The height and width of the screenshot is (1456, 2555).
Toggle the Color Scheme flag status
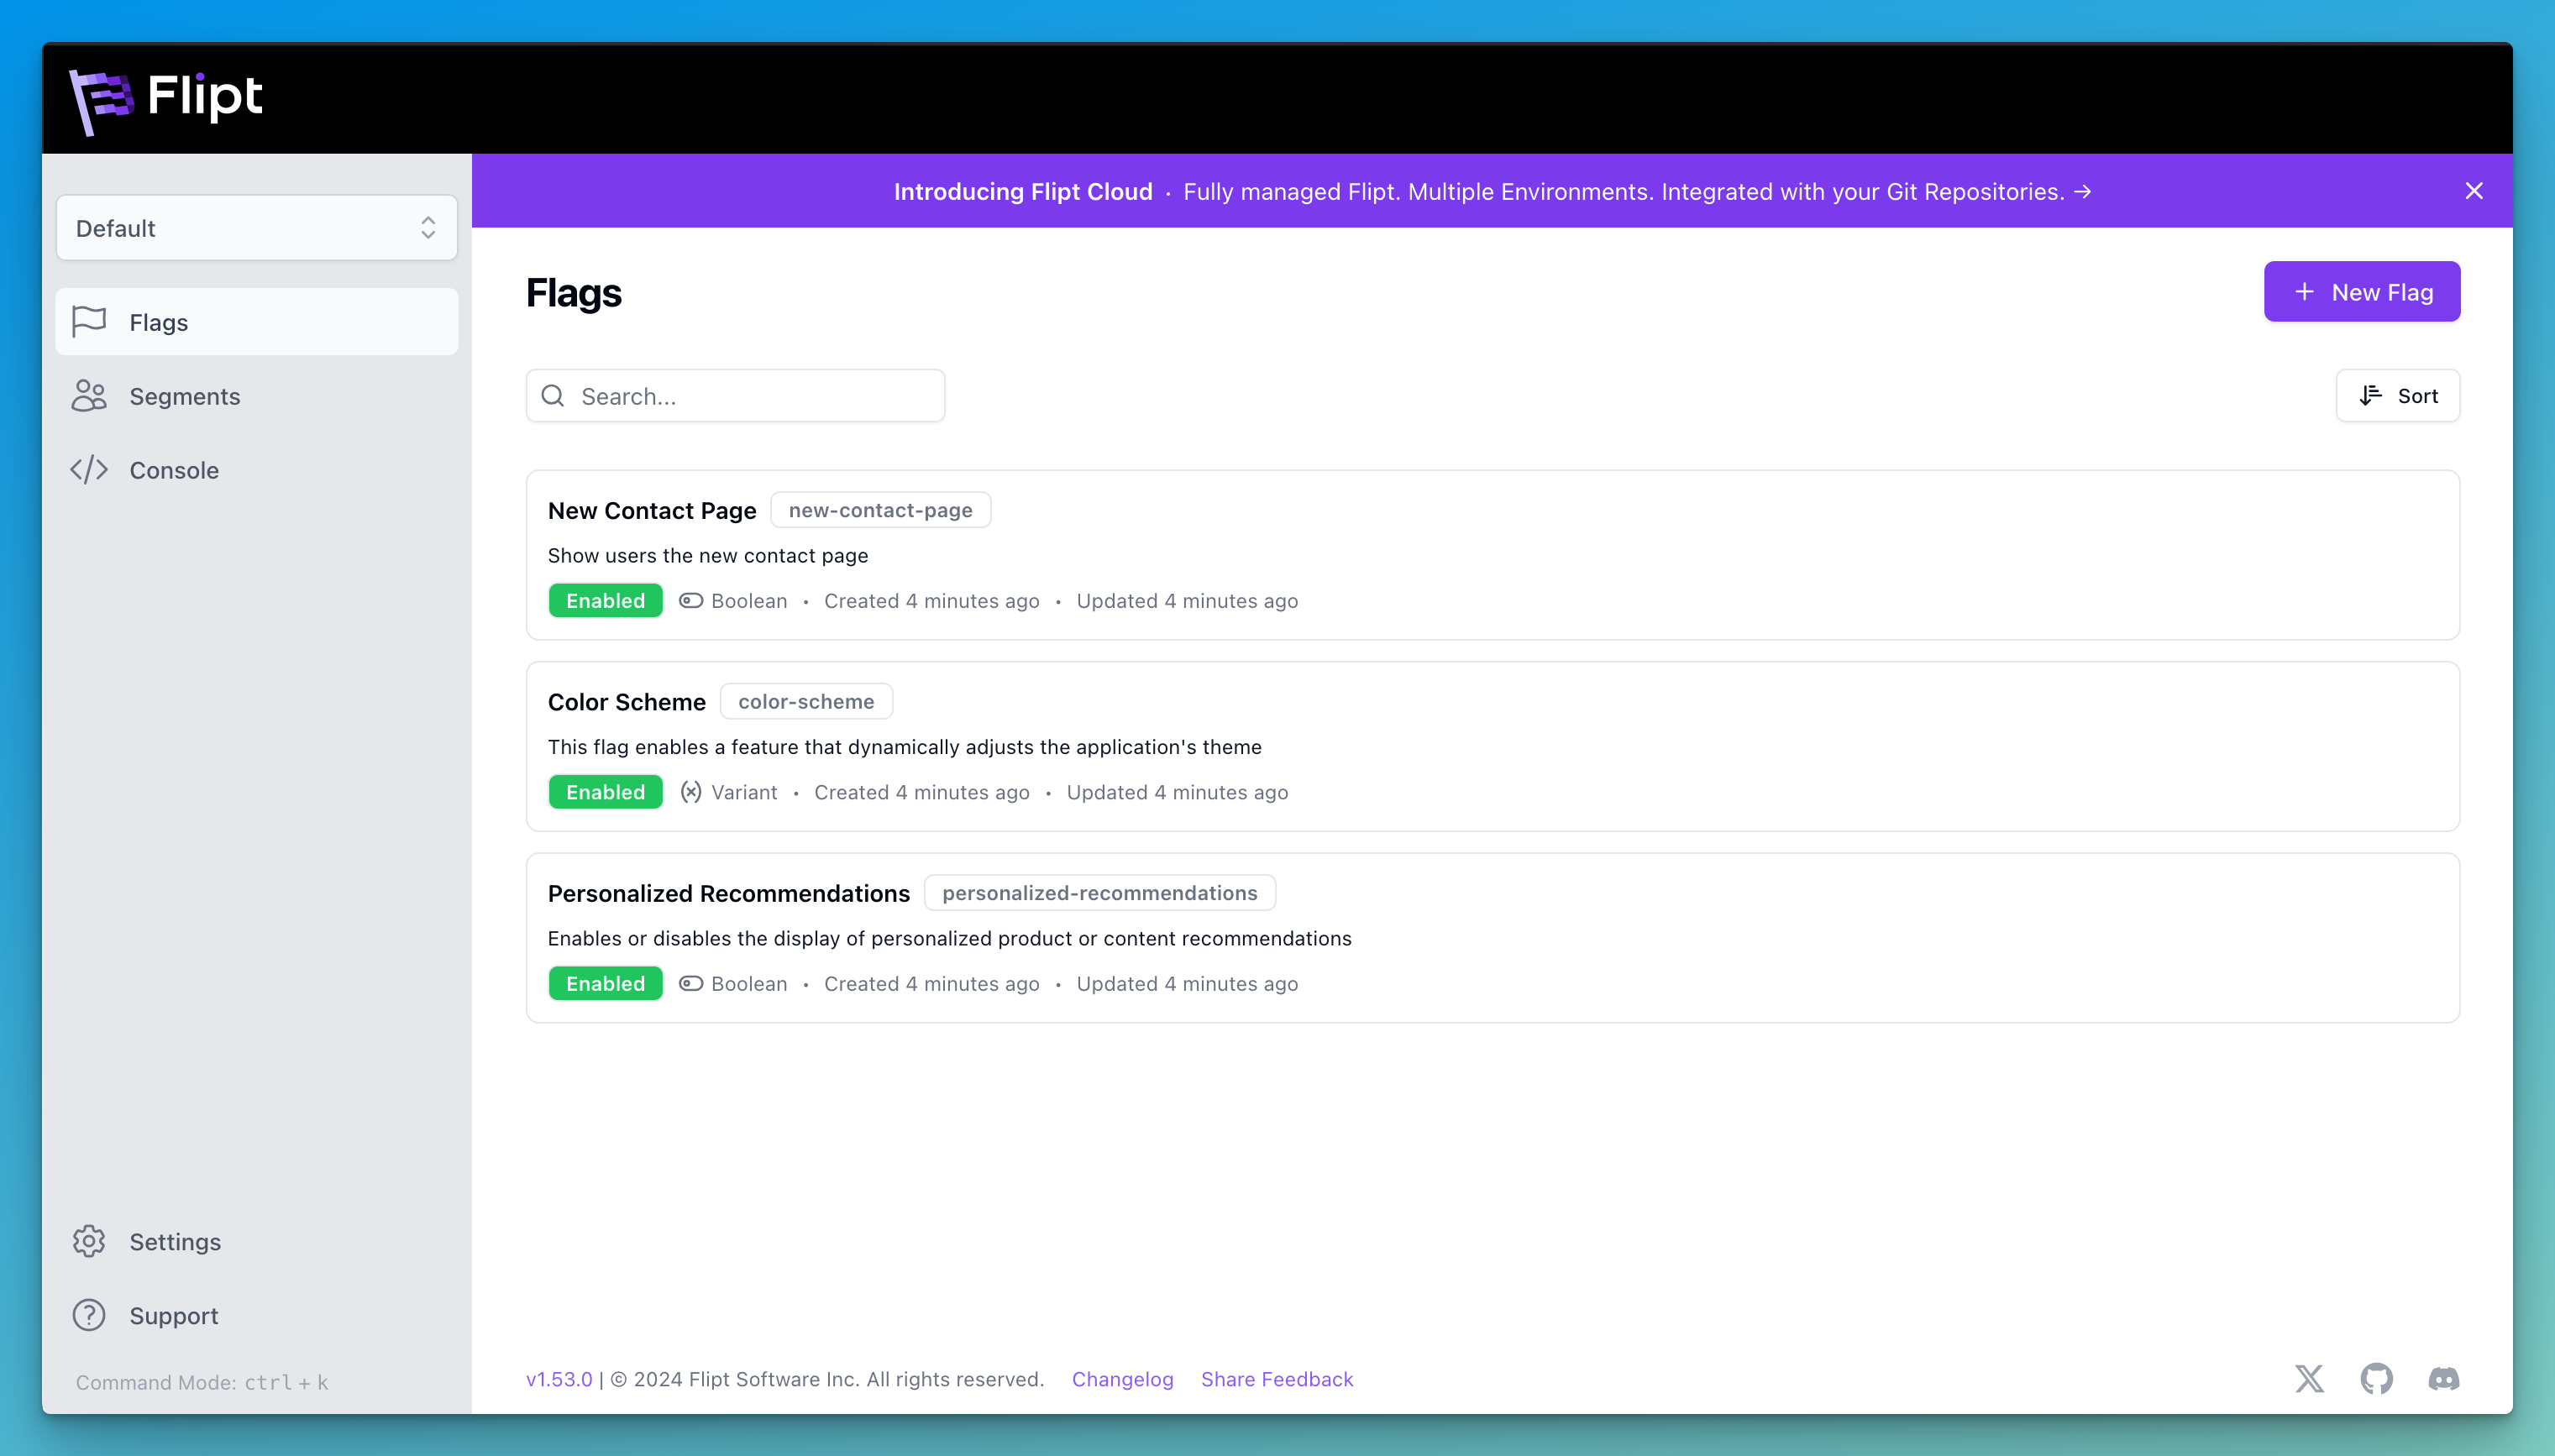coord(606,791)
